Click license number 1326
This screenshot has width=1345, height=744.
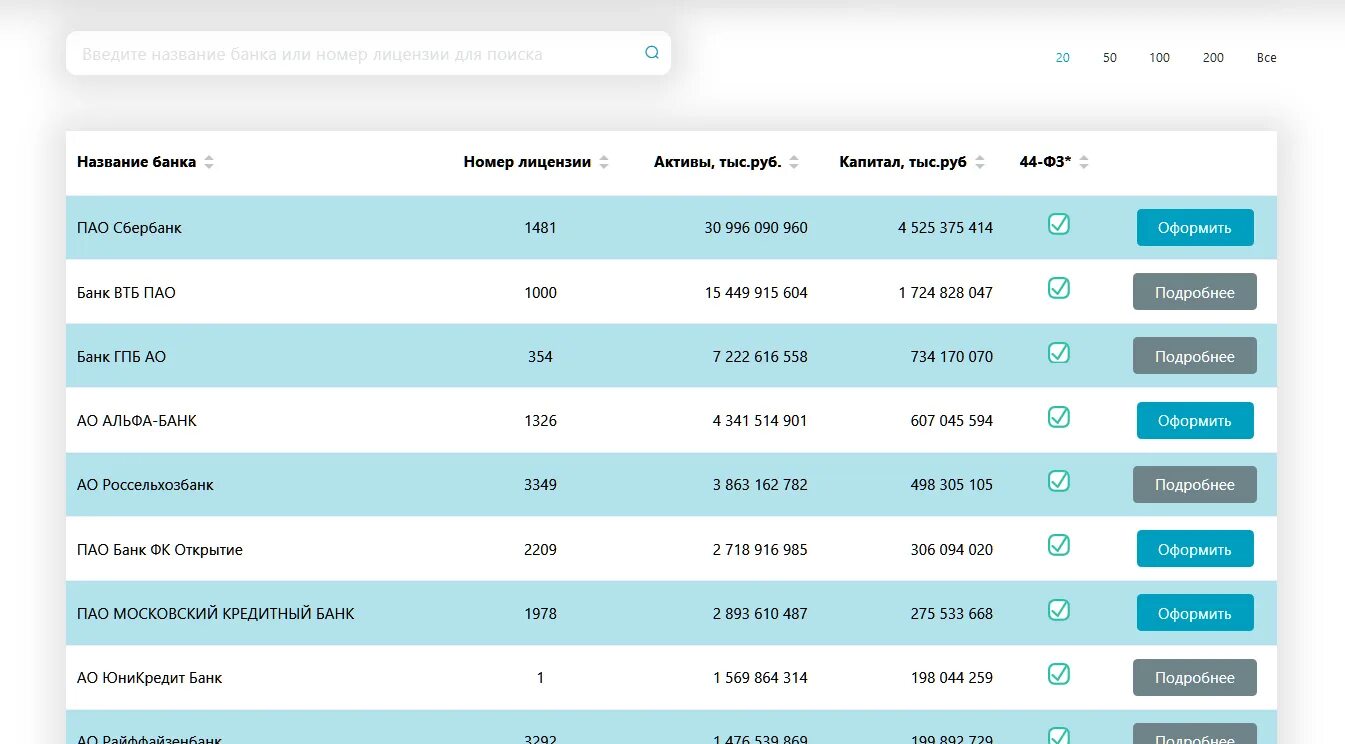[540, 421]
